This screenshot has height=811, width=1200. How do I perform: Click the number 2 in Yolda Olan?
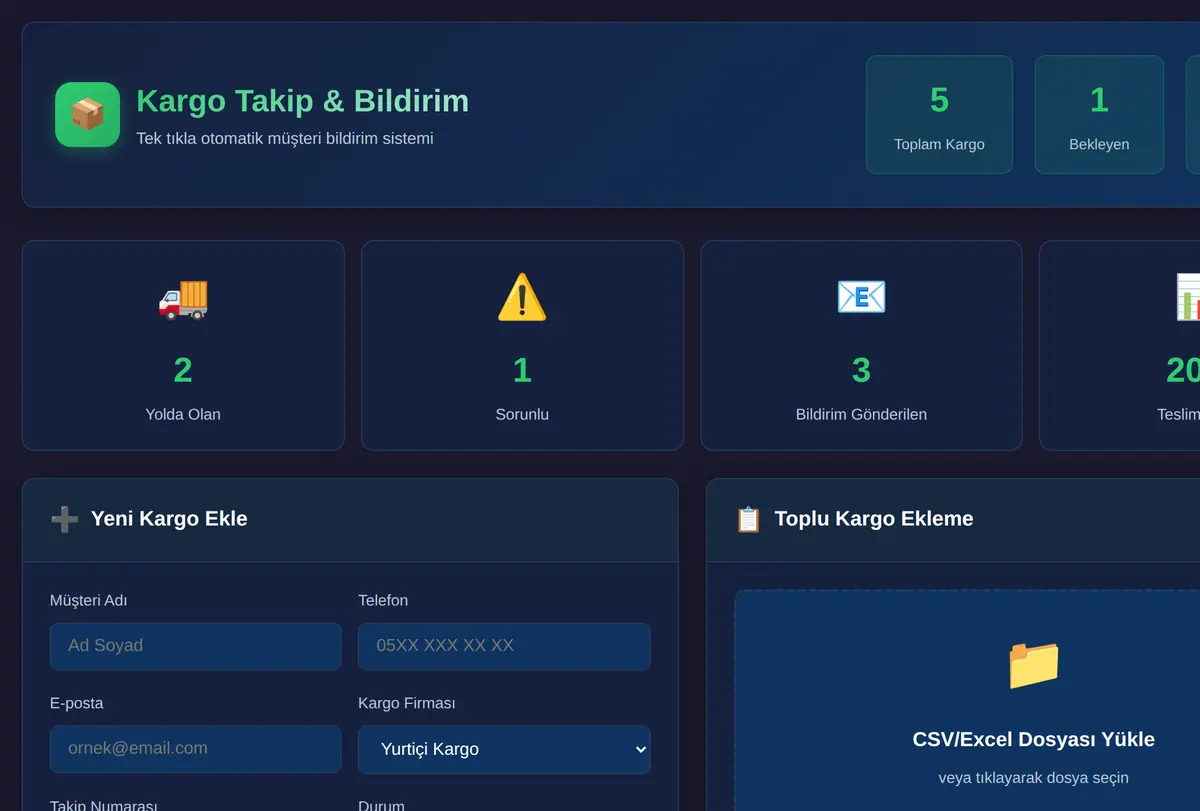point(183,370)
